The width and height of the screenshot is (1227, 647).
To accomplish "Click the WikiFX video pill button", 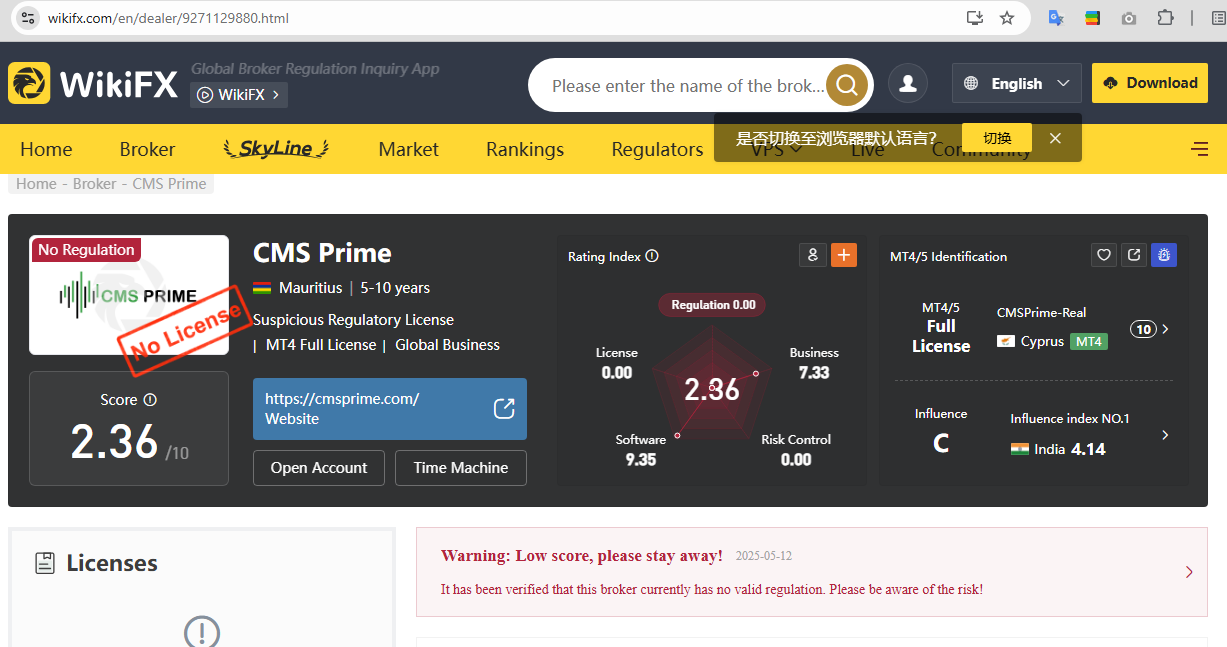I will pyautogui.click(x=239, y=95).
